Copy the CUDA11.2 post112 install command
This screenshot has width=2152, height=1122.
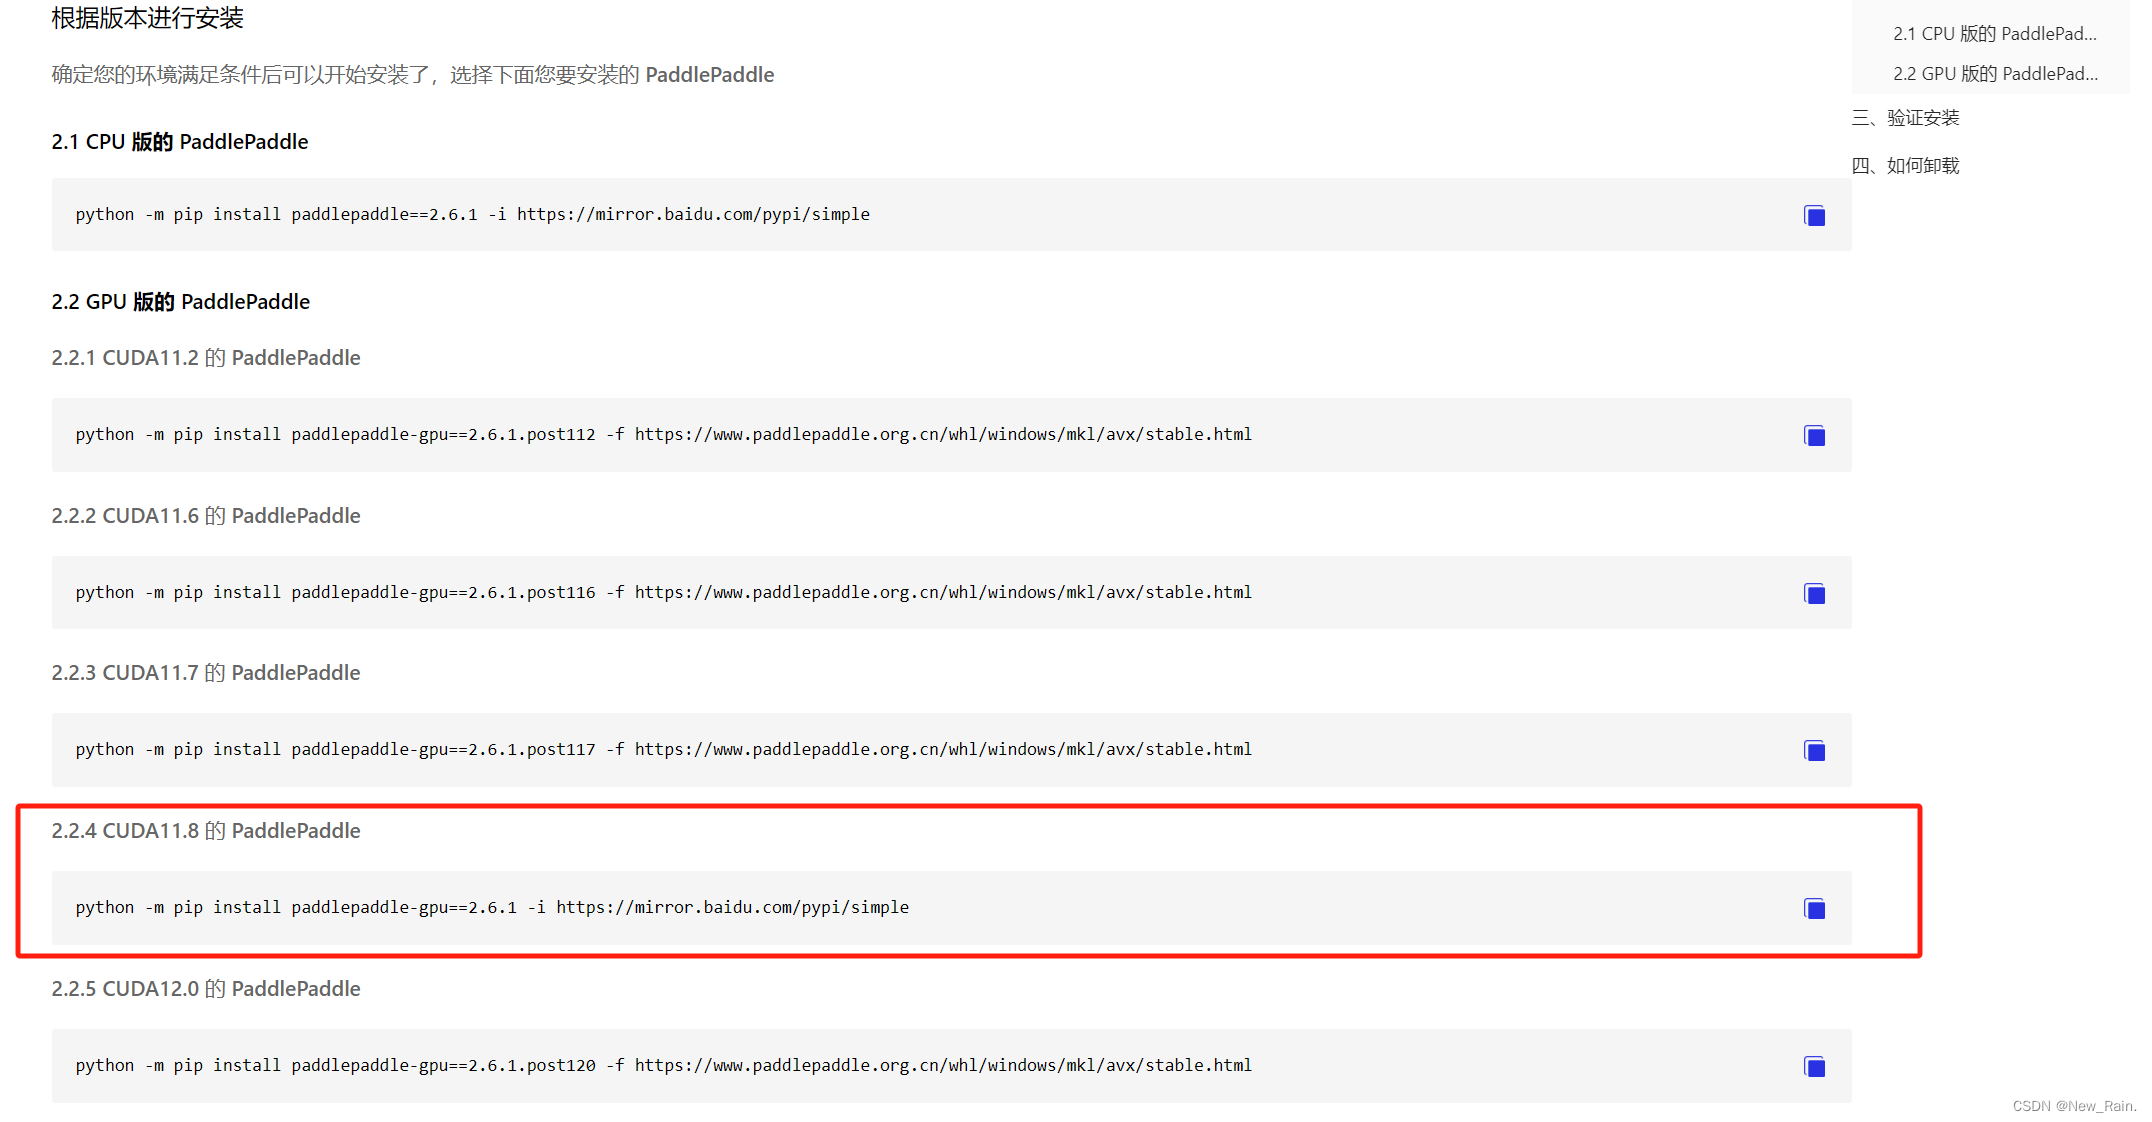point(1814,436)
